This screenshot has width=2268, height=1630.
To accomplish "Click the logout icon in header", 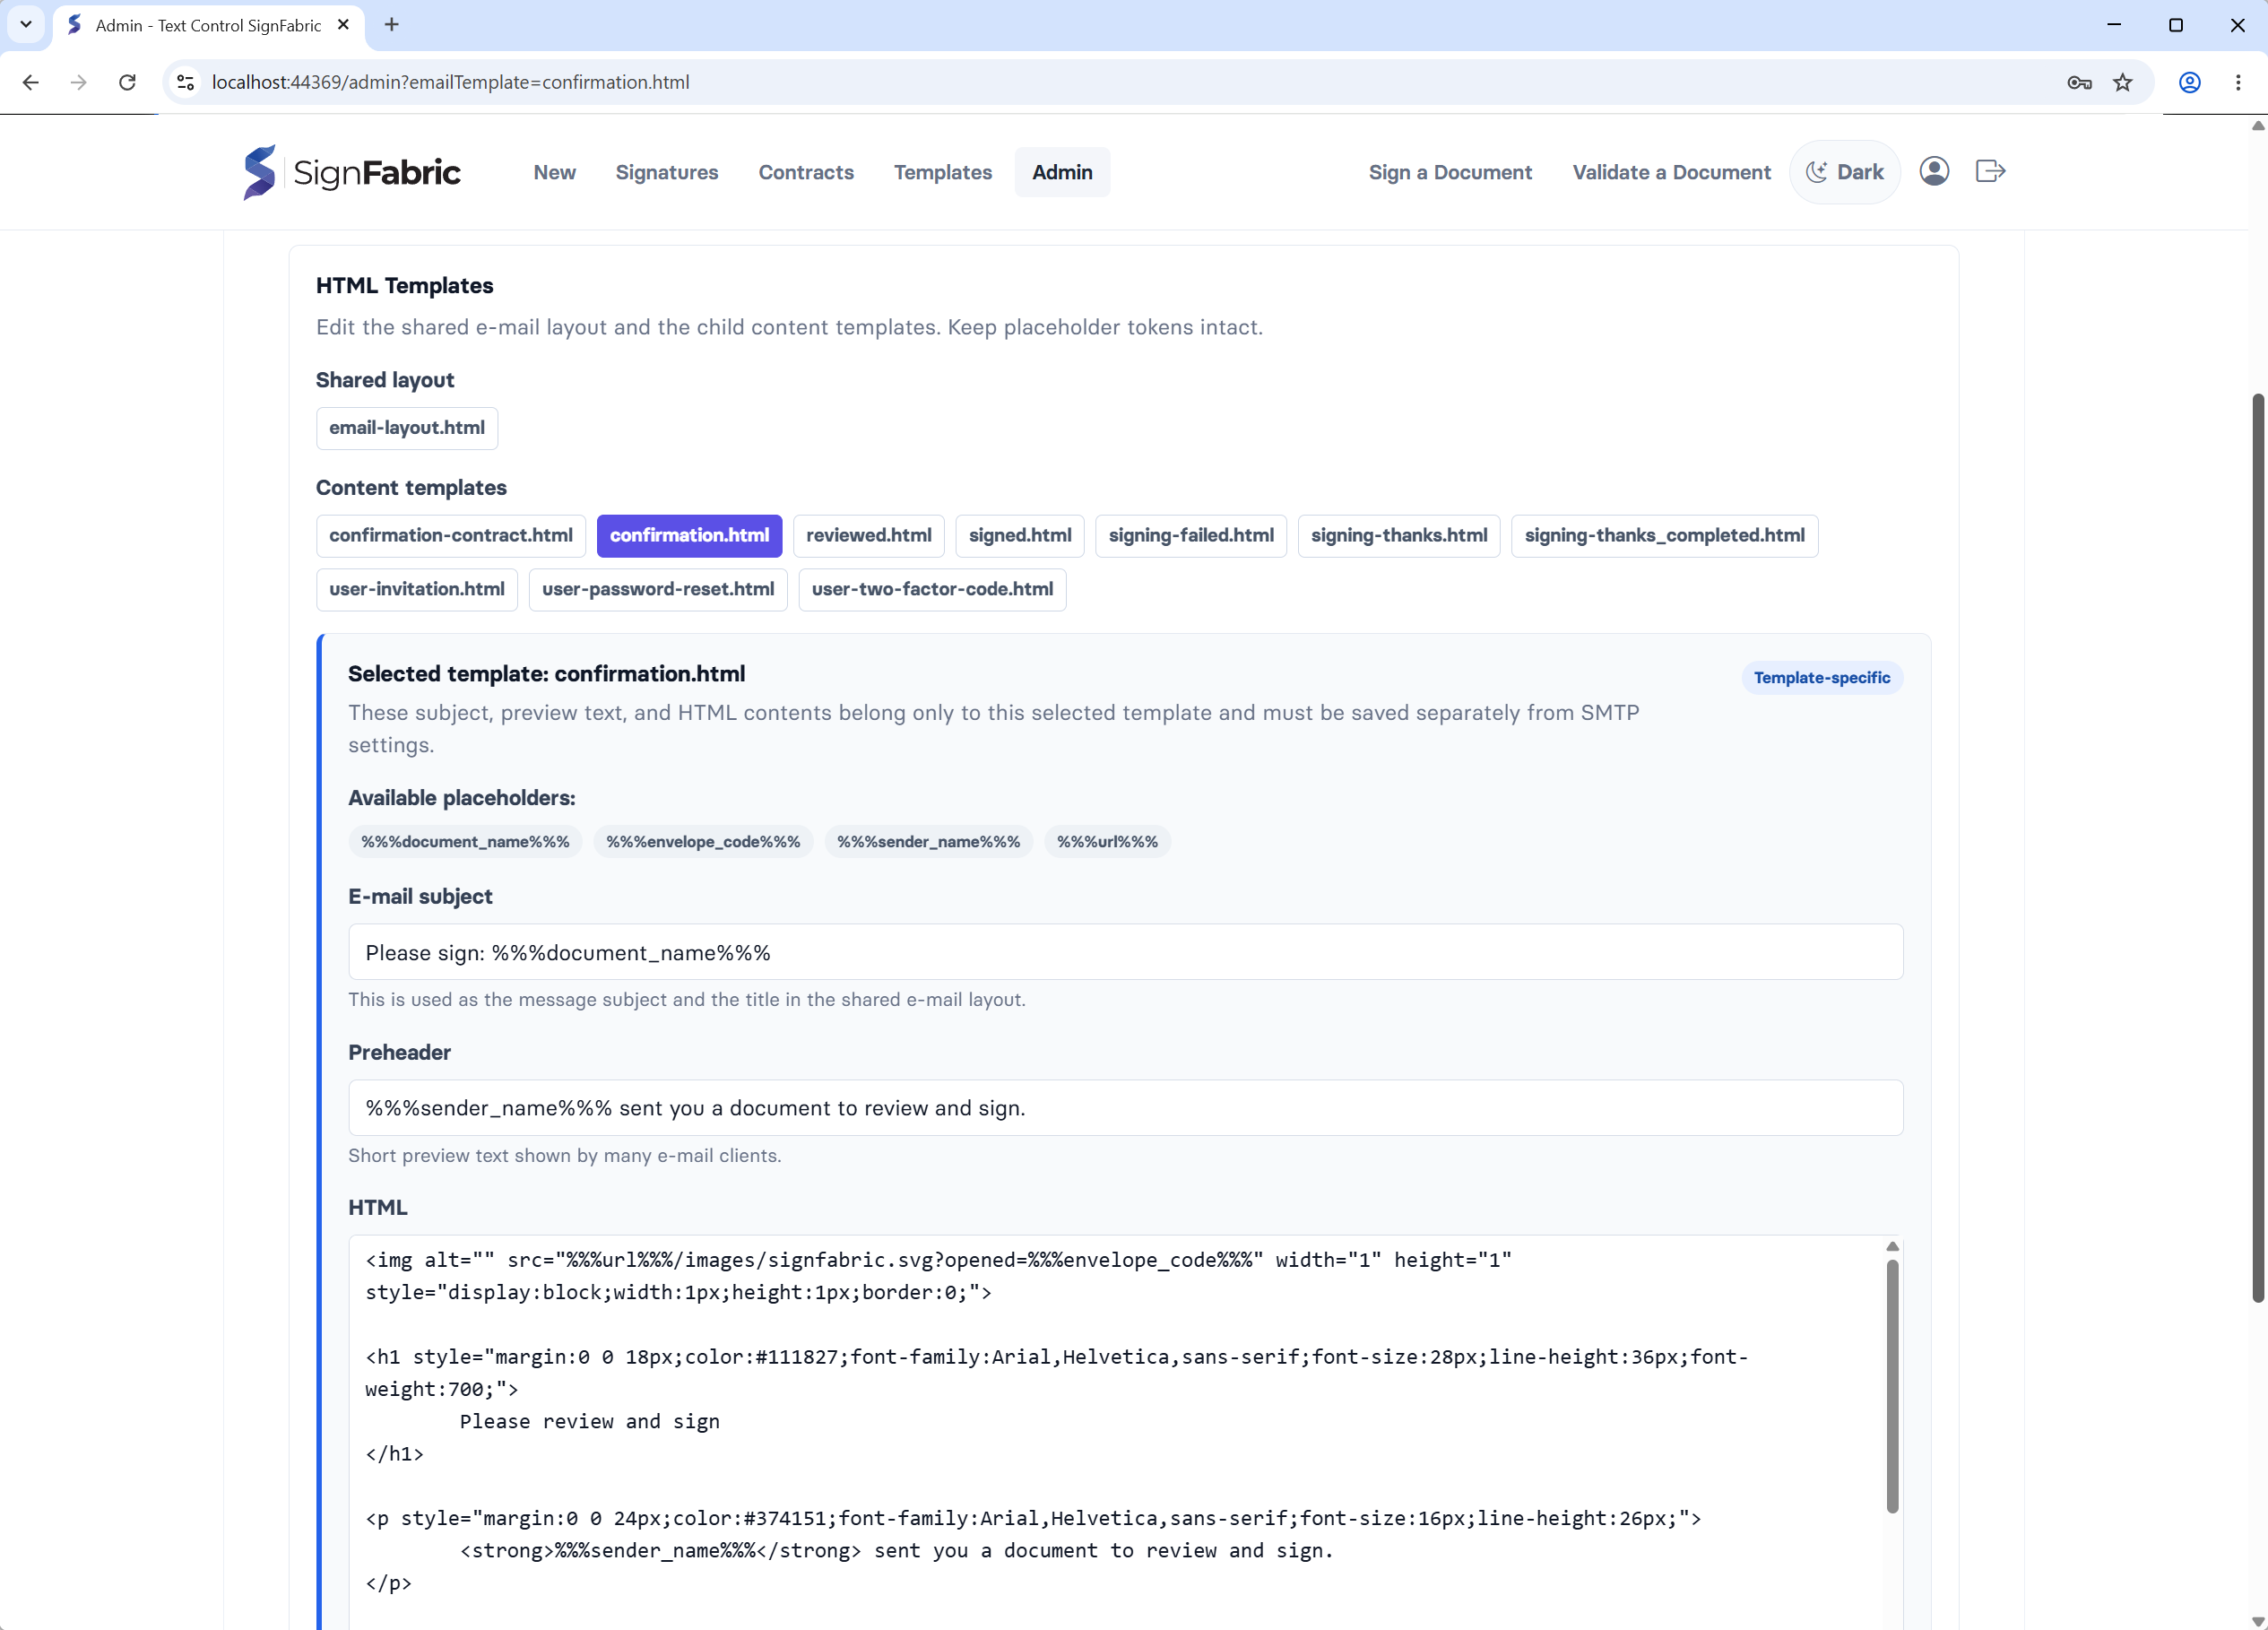I will tap(1990, 171).
